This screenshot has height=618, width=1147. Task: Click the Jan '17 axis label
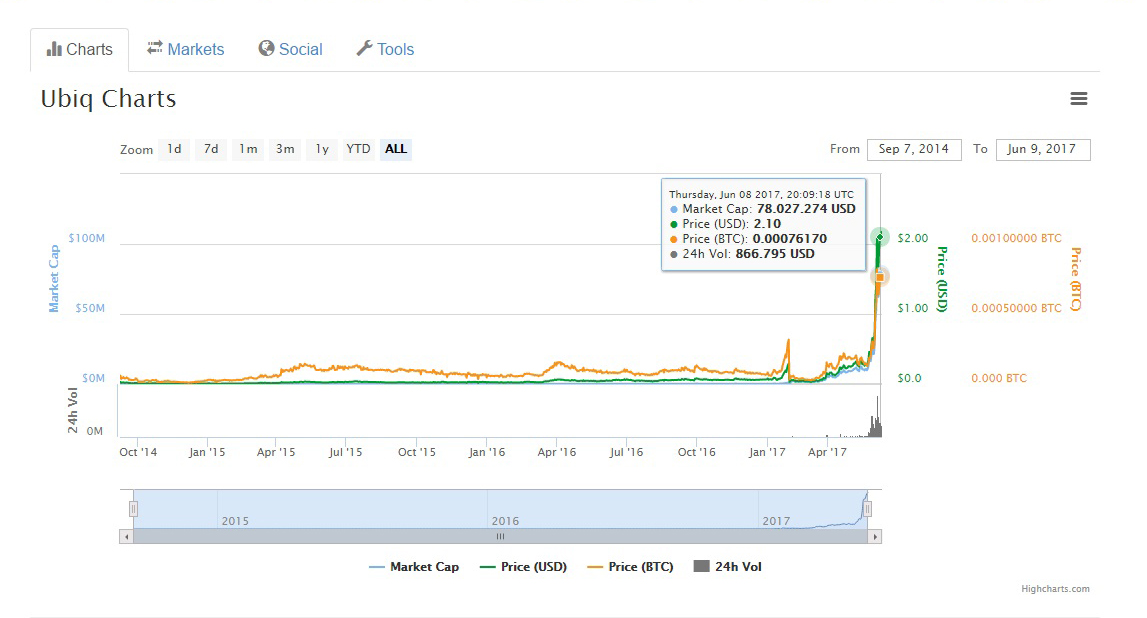(x=767, y=452)
